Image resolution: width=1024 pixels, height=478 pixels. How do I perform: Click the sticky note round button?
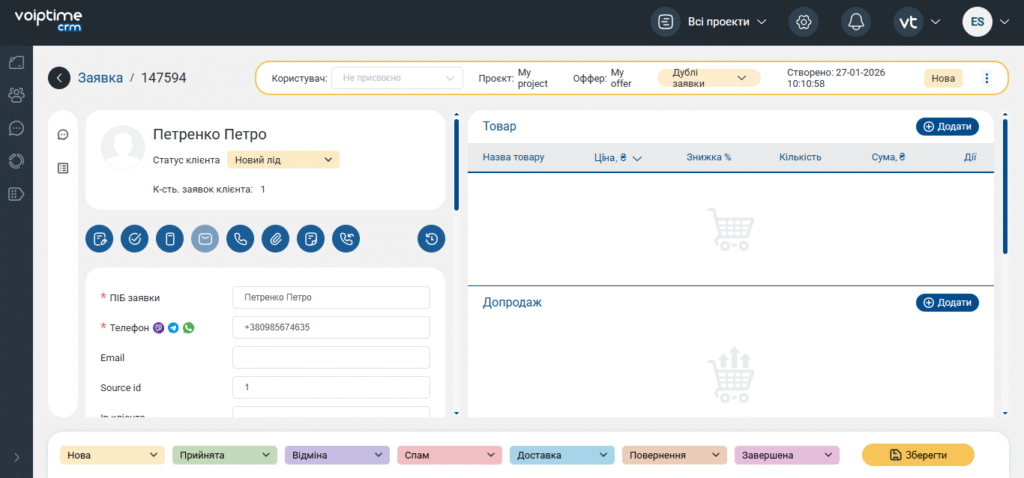311,239
